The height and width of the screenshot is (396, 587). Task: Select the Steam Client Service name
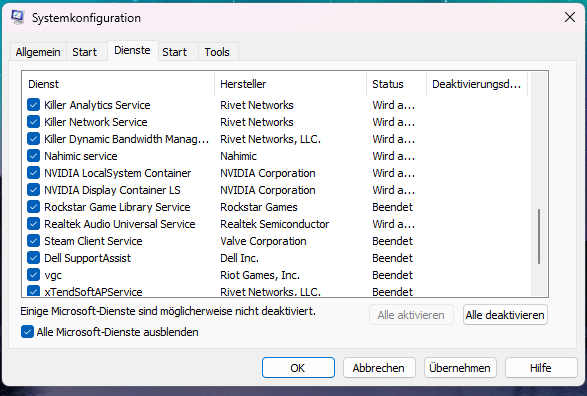(x=93, y=241)
